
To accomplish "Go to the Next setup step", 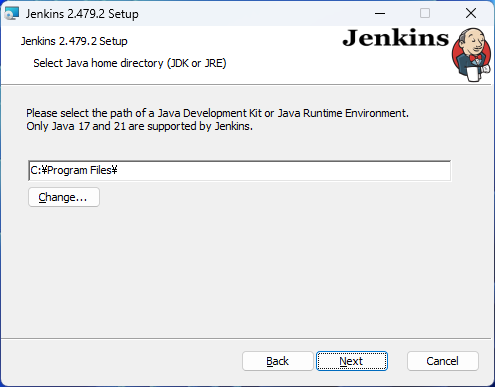I will tap(352, 361).
